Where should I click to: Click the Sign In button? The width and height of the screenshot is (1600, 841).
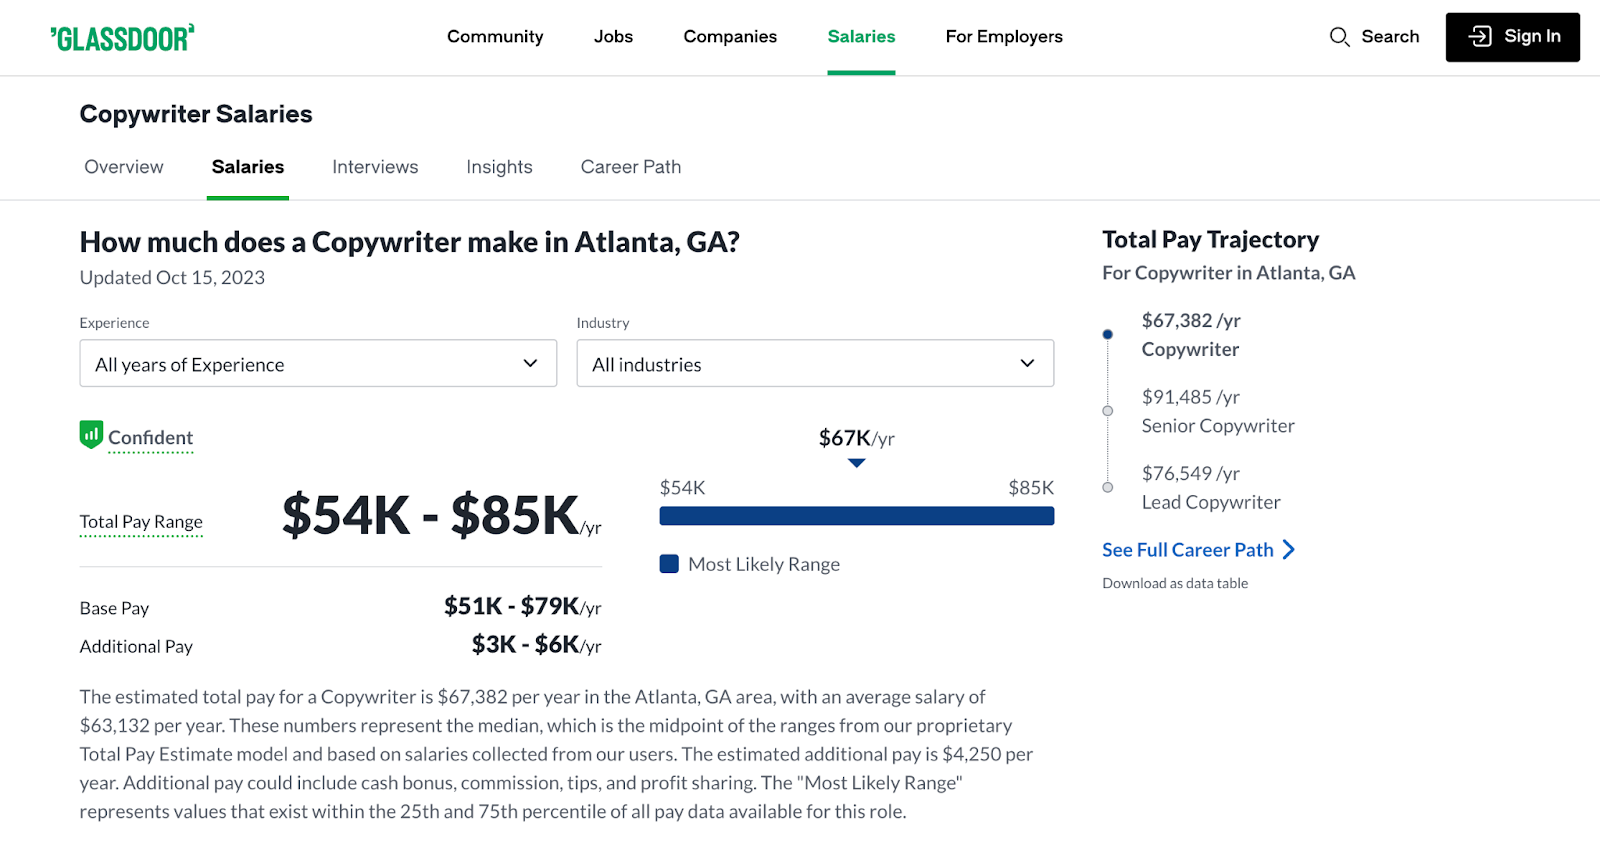click(x=1512, y=36)
